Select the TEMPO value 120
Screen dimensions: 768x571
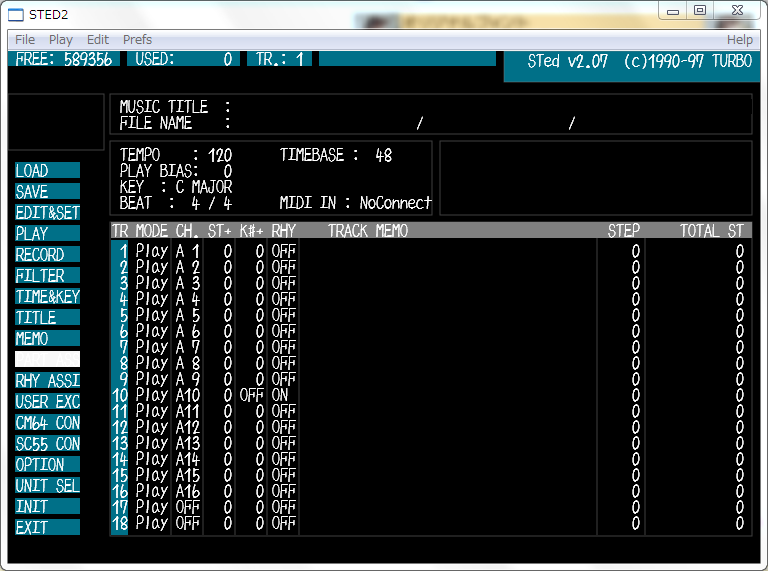tap(220, 156)
